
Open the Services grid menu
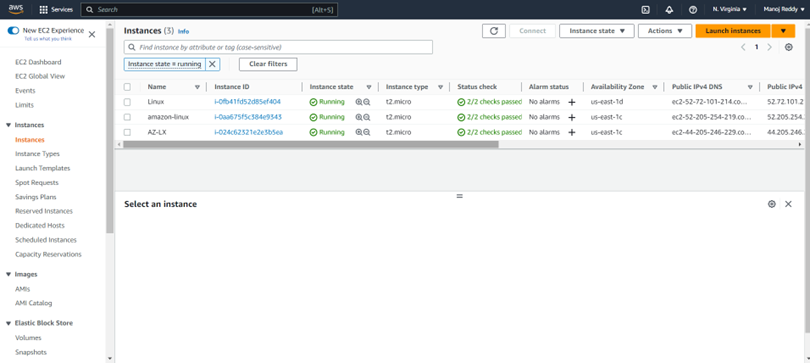coord(56,10)
